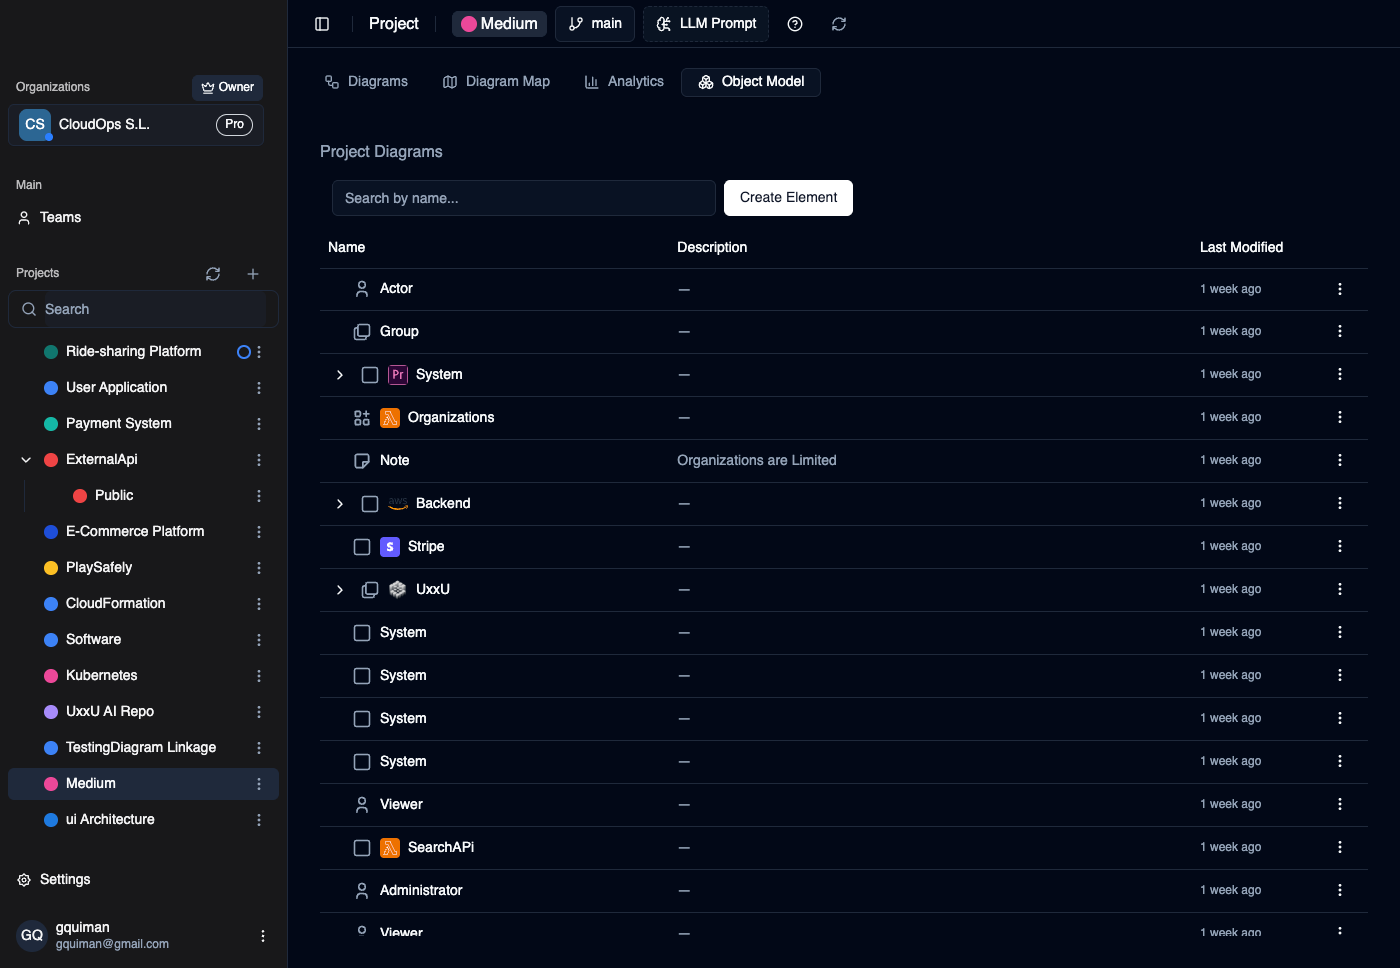Open more options for SearchAPi row
The height and width of the screenshot is (968, 1400).
tap(1340, 847)
